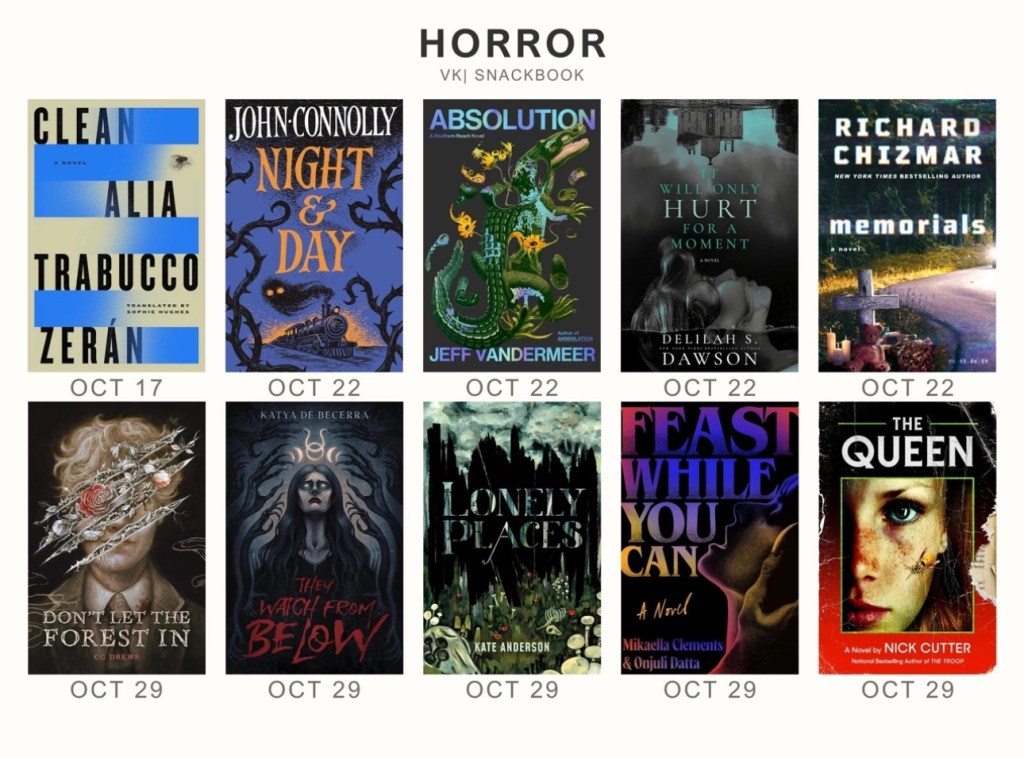Click the fly on the Clean cover
Viewport: 1024px width, 758px height.
[x=180, y=161]
